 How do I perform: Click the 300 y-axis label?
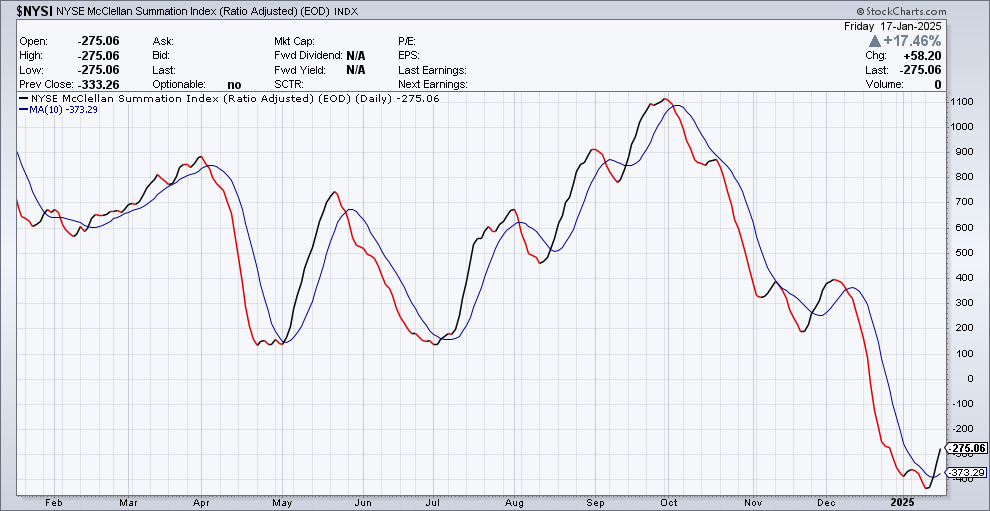click(x=963, y=303)
